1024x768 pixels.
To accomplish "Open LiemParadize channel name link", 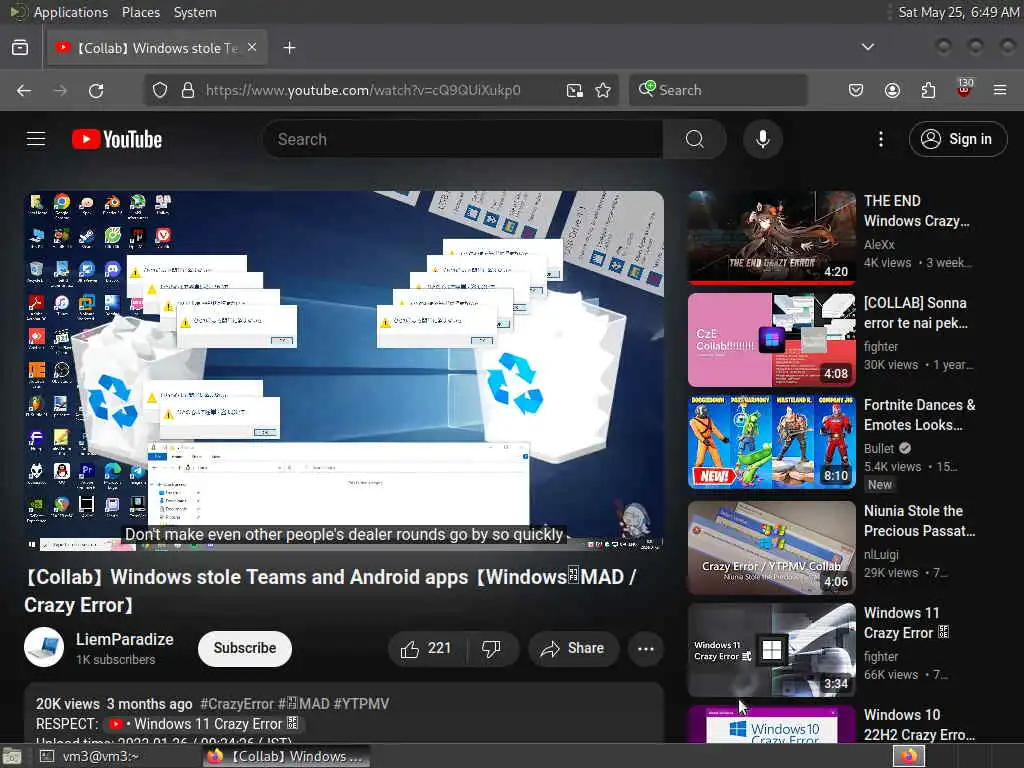I will 125,639.
